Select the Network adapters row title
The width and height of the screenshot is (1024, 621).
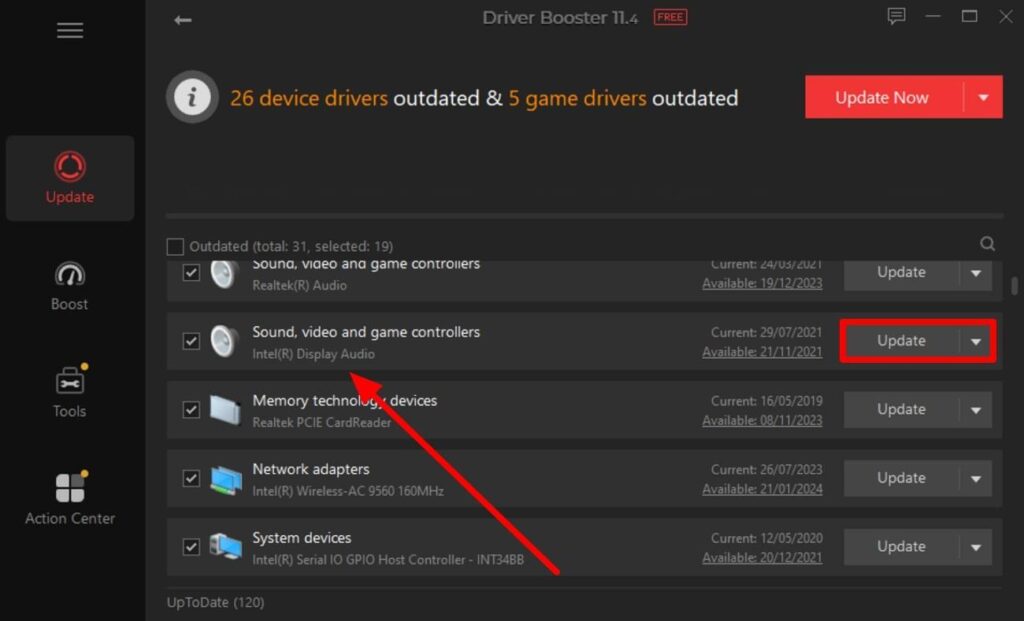311,469
